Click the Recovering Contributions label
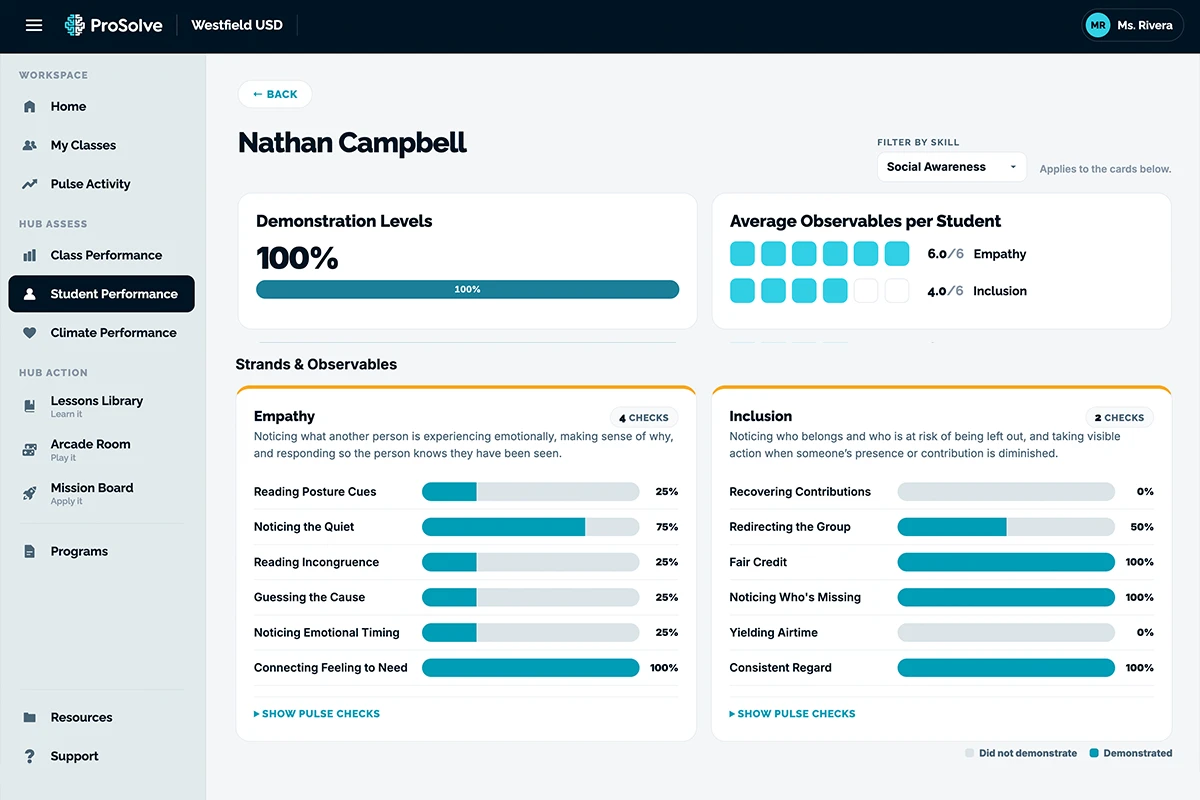Screen dimensions: 1200x800 (800, 492)
